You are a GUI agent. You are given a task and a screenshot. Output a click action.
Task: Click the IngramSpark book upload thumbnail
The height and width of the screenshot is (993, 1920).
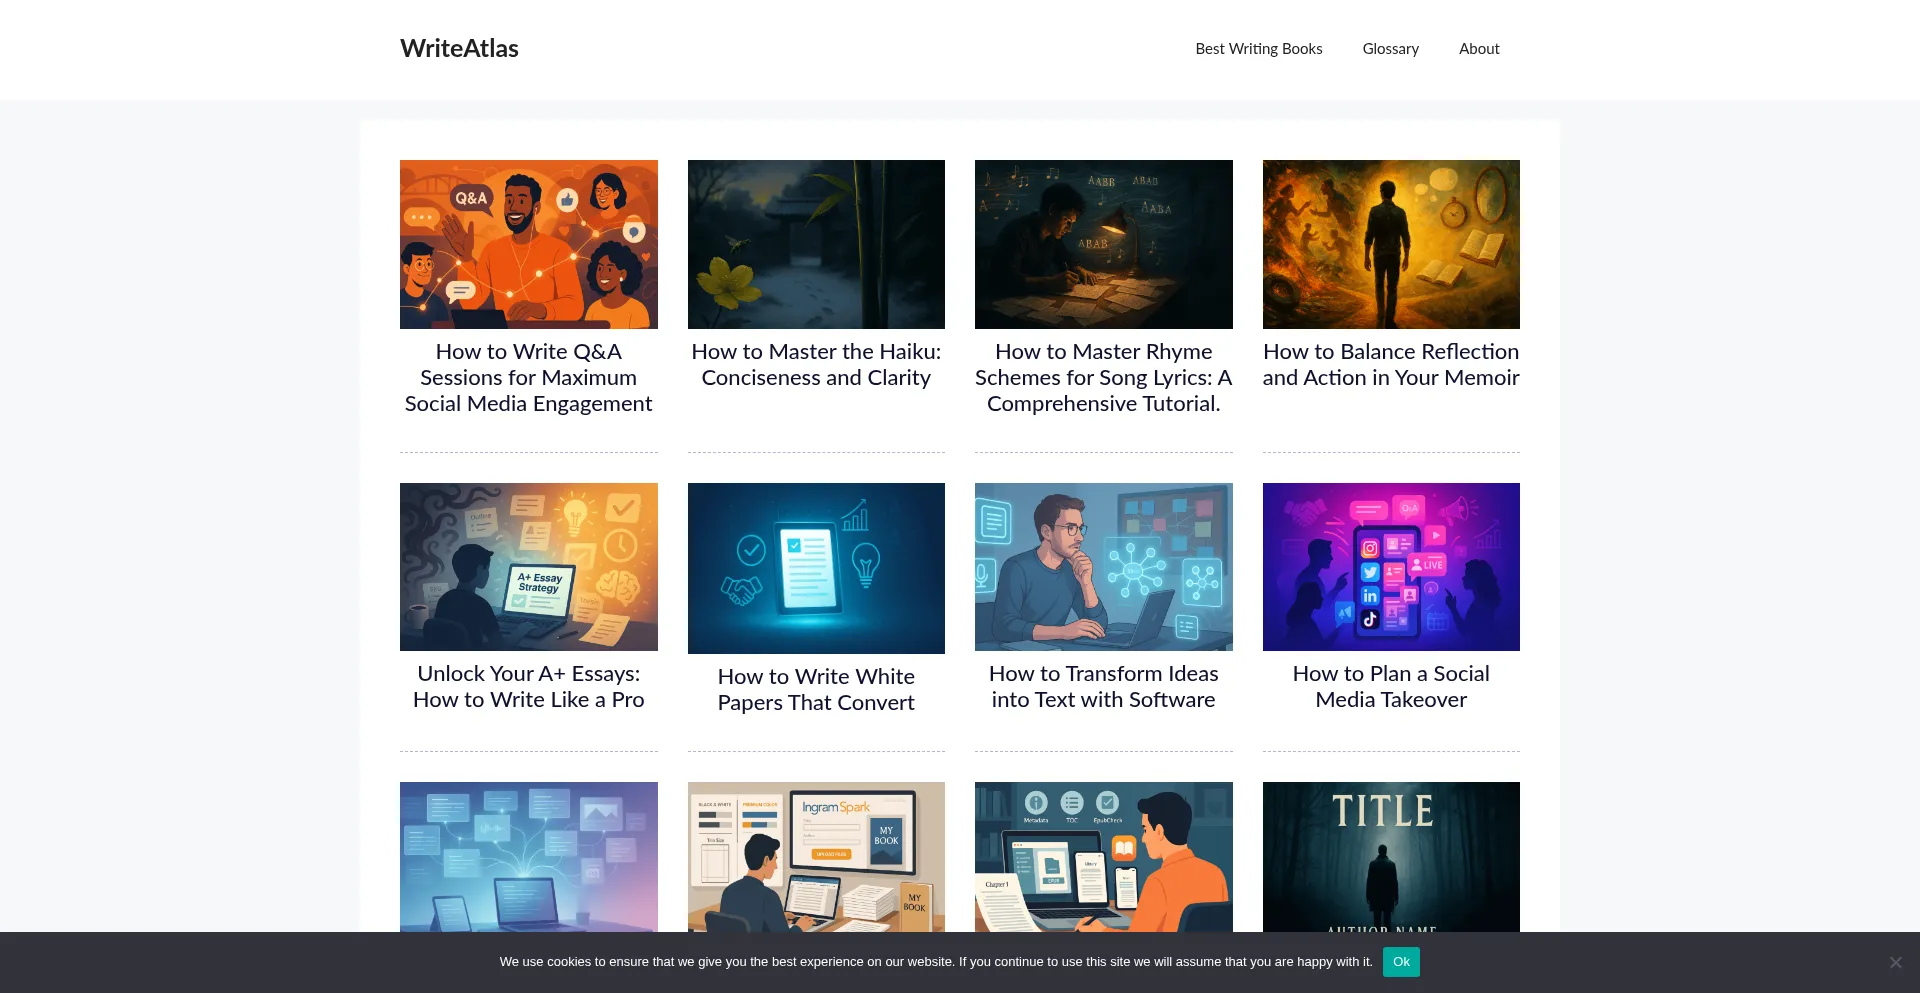point(816,856)
